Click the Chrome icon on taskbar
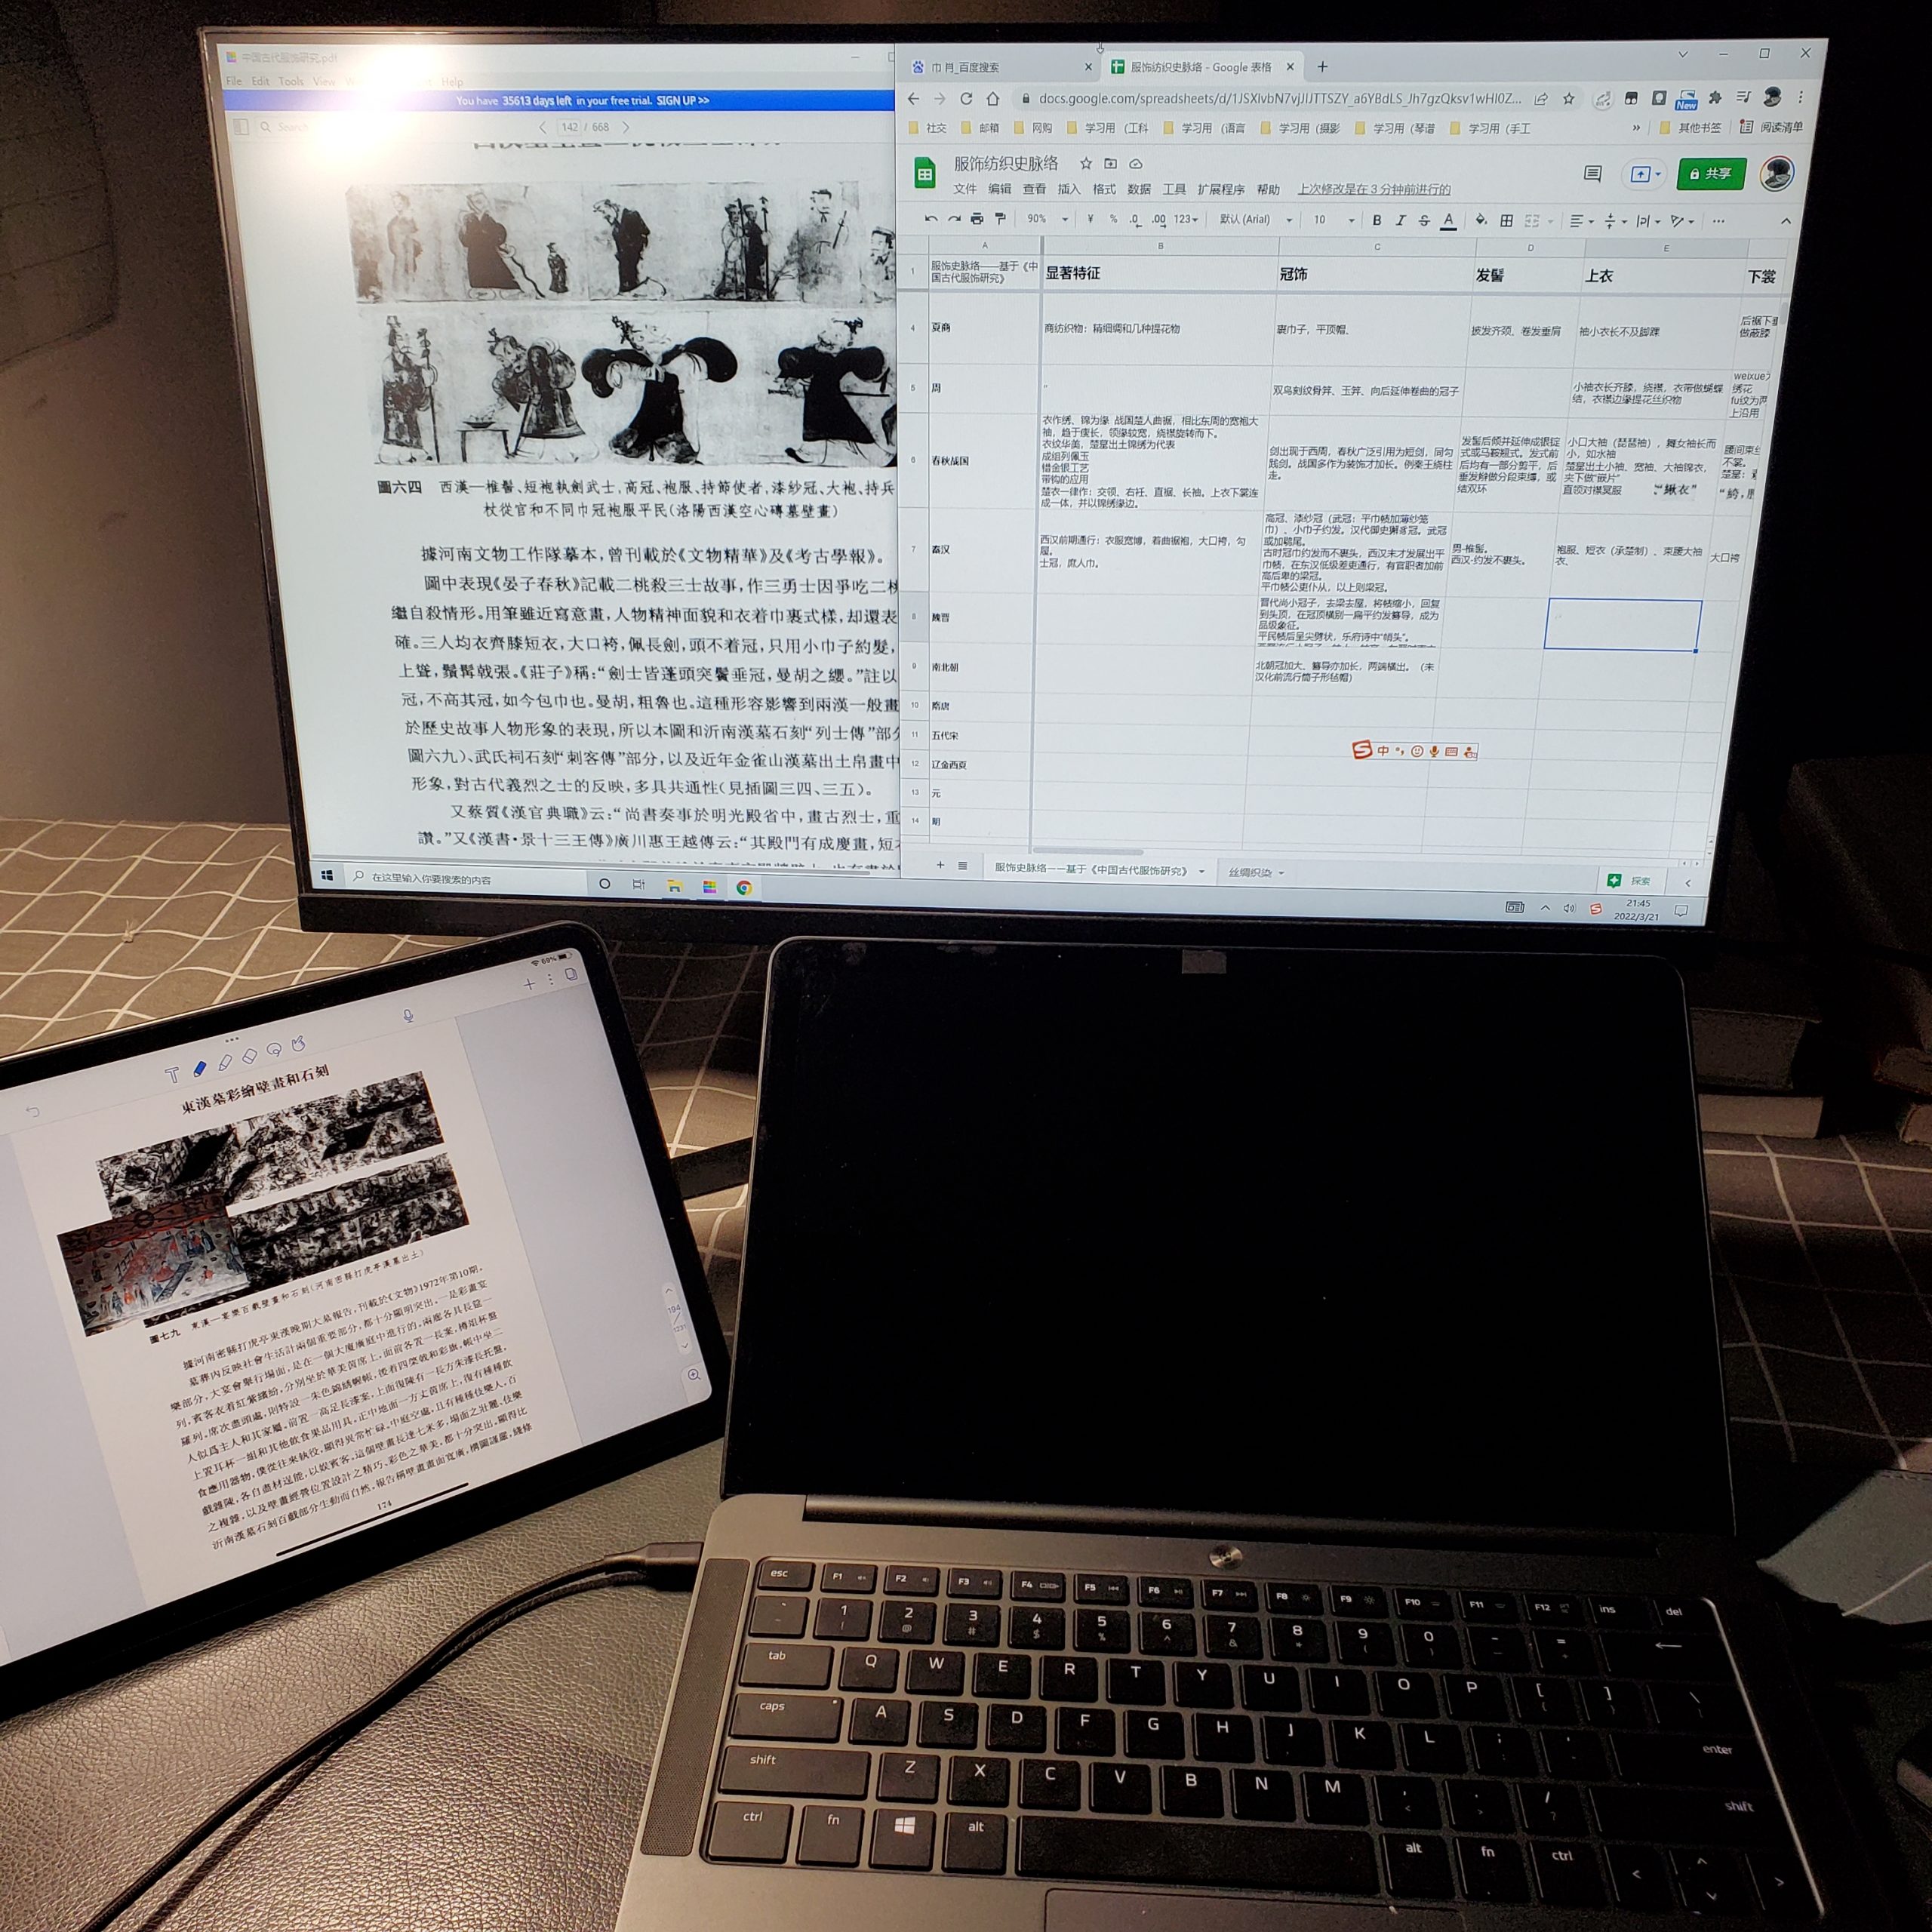This screenshot has height=1932, width=1932. coord(744,887)
